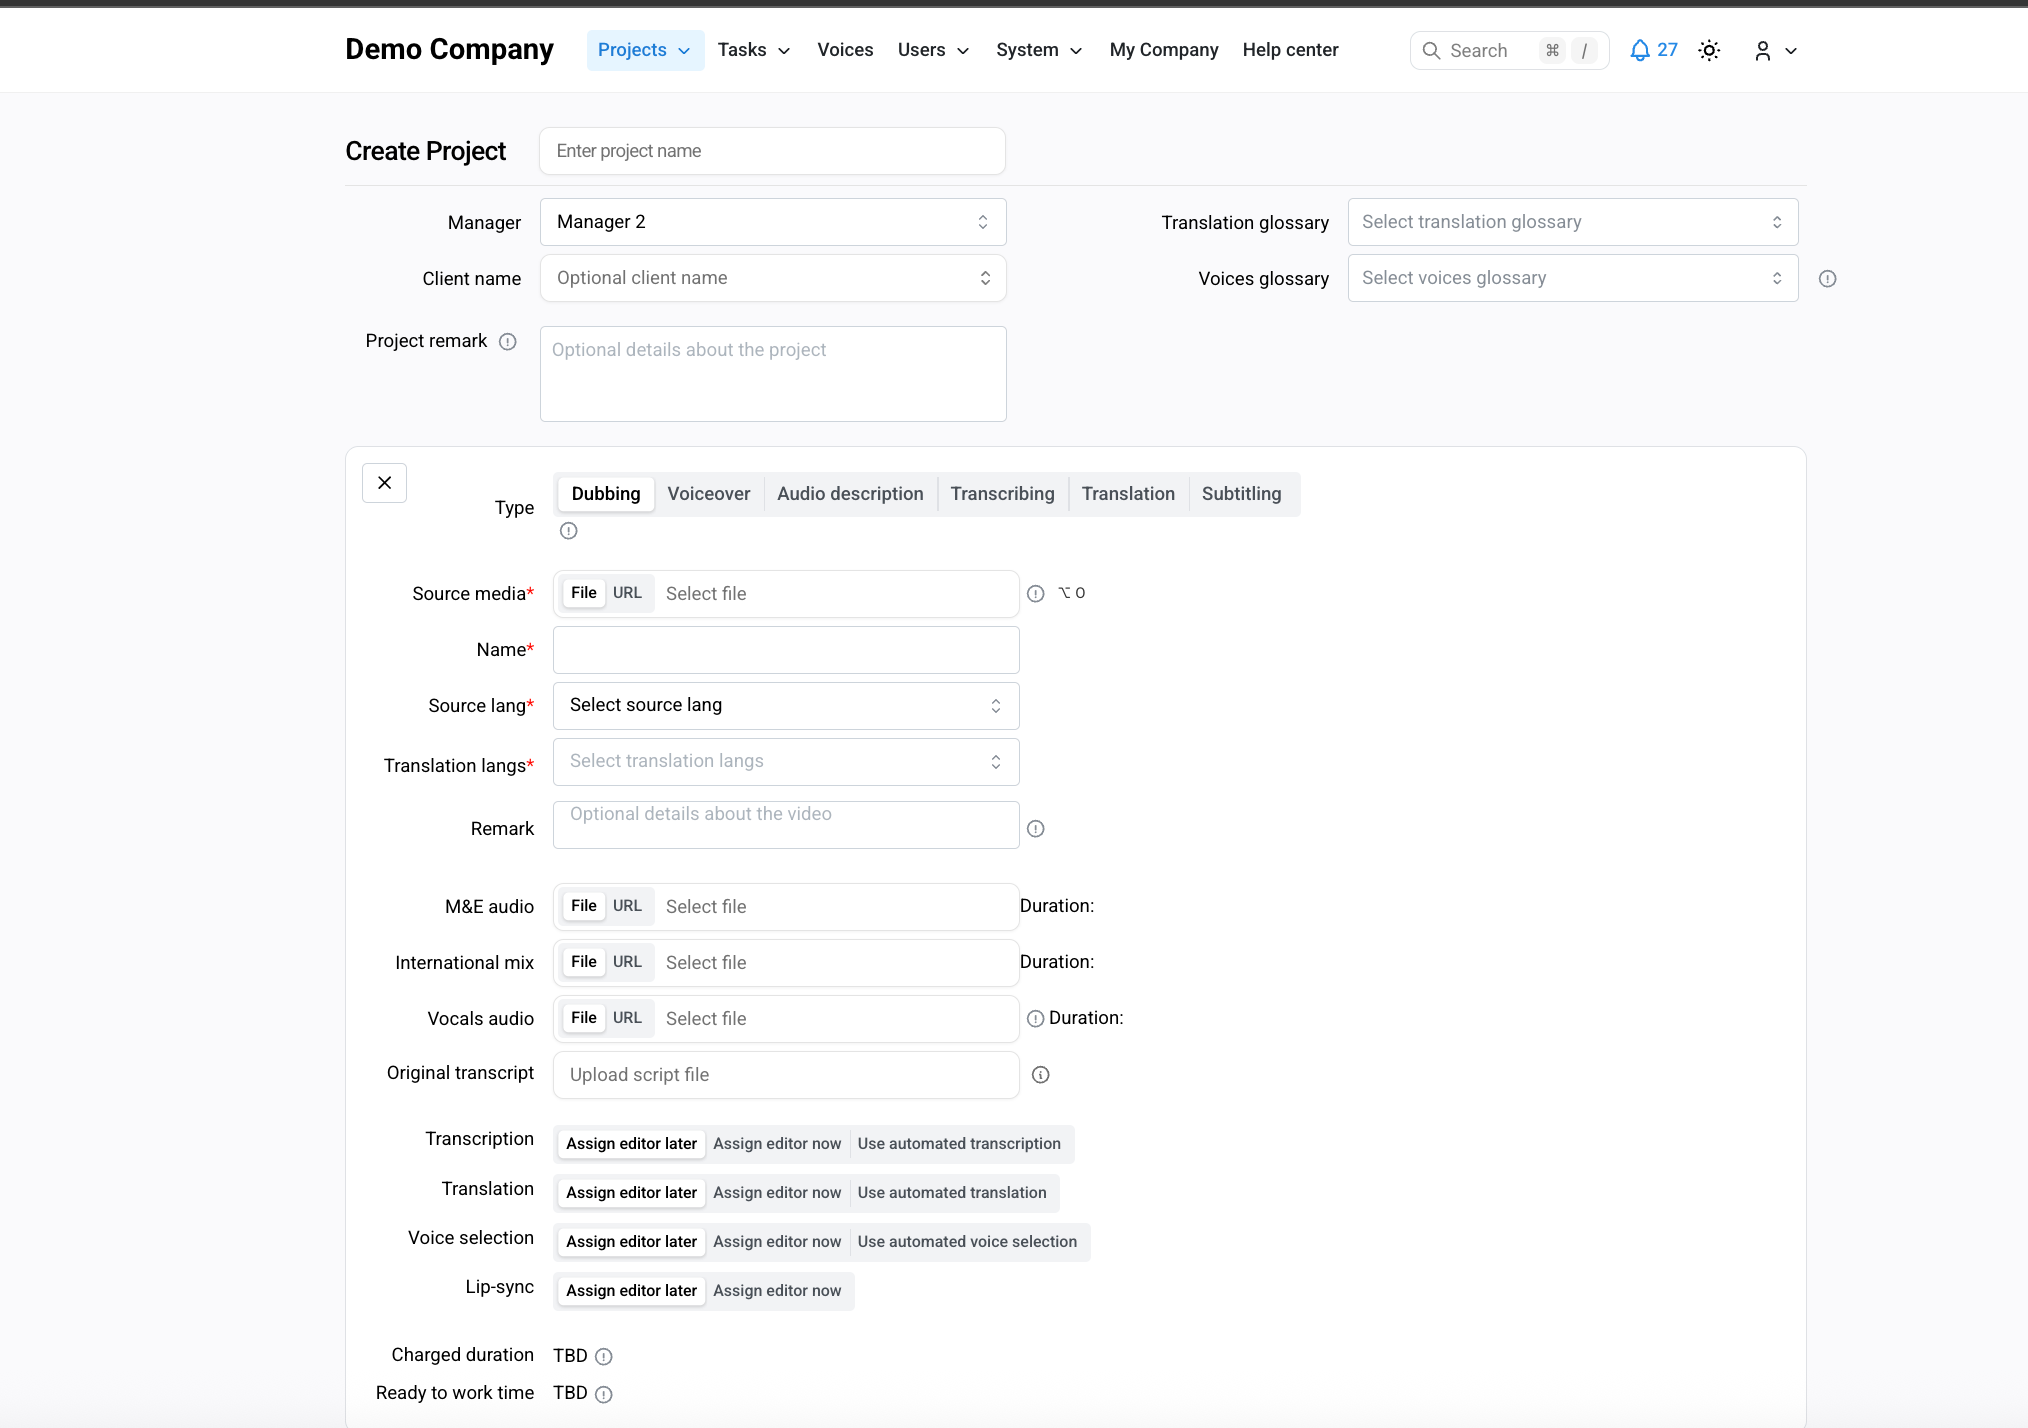Choose Use automated voice selection
Screen dimensions: 2028x1428
pyautogui.click(x=967, y=1242)
